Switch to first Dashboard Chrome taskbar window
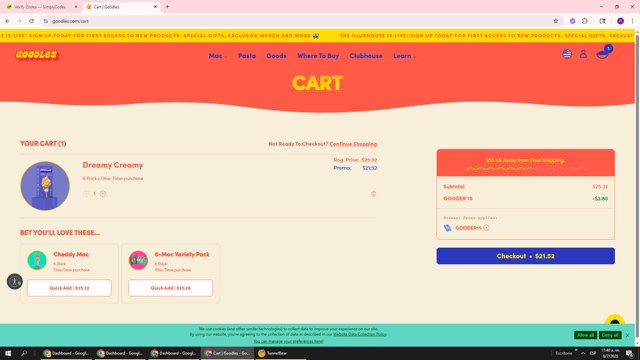Screen dimensions: 640x360 tap(66, 353)
